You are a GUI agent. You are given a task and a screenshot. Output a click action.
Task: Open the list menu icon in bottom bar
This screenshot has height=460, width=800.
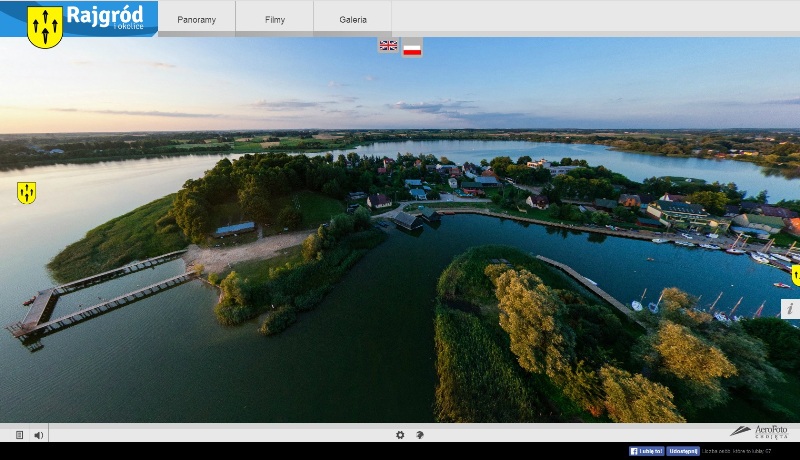[19, 435]
